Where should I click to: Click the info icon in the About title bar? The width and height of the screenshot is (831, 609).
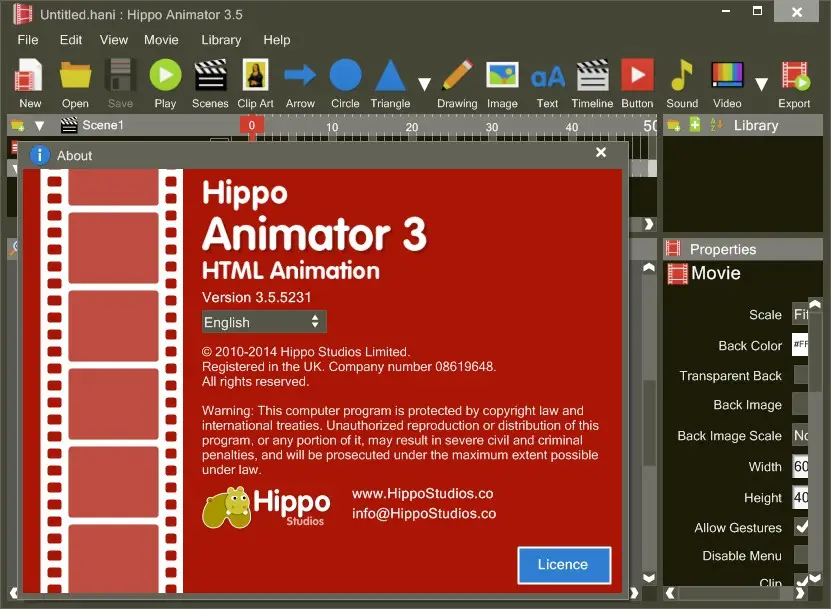40,155
